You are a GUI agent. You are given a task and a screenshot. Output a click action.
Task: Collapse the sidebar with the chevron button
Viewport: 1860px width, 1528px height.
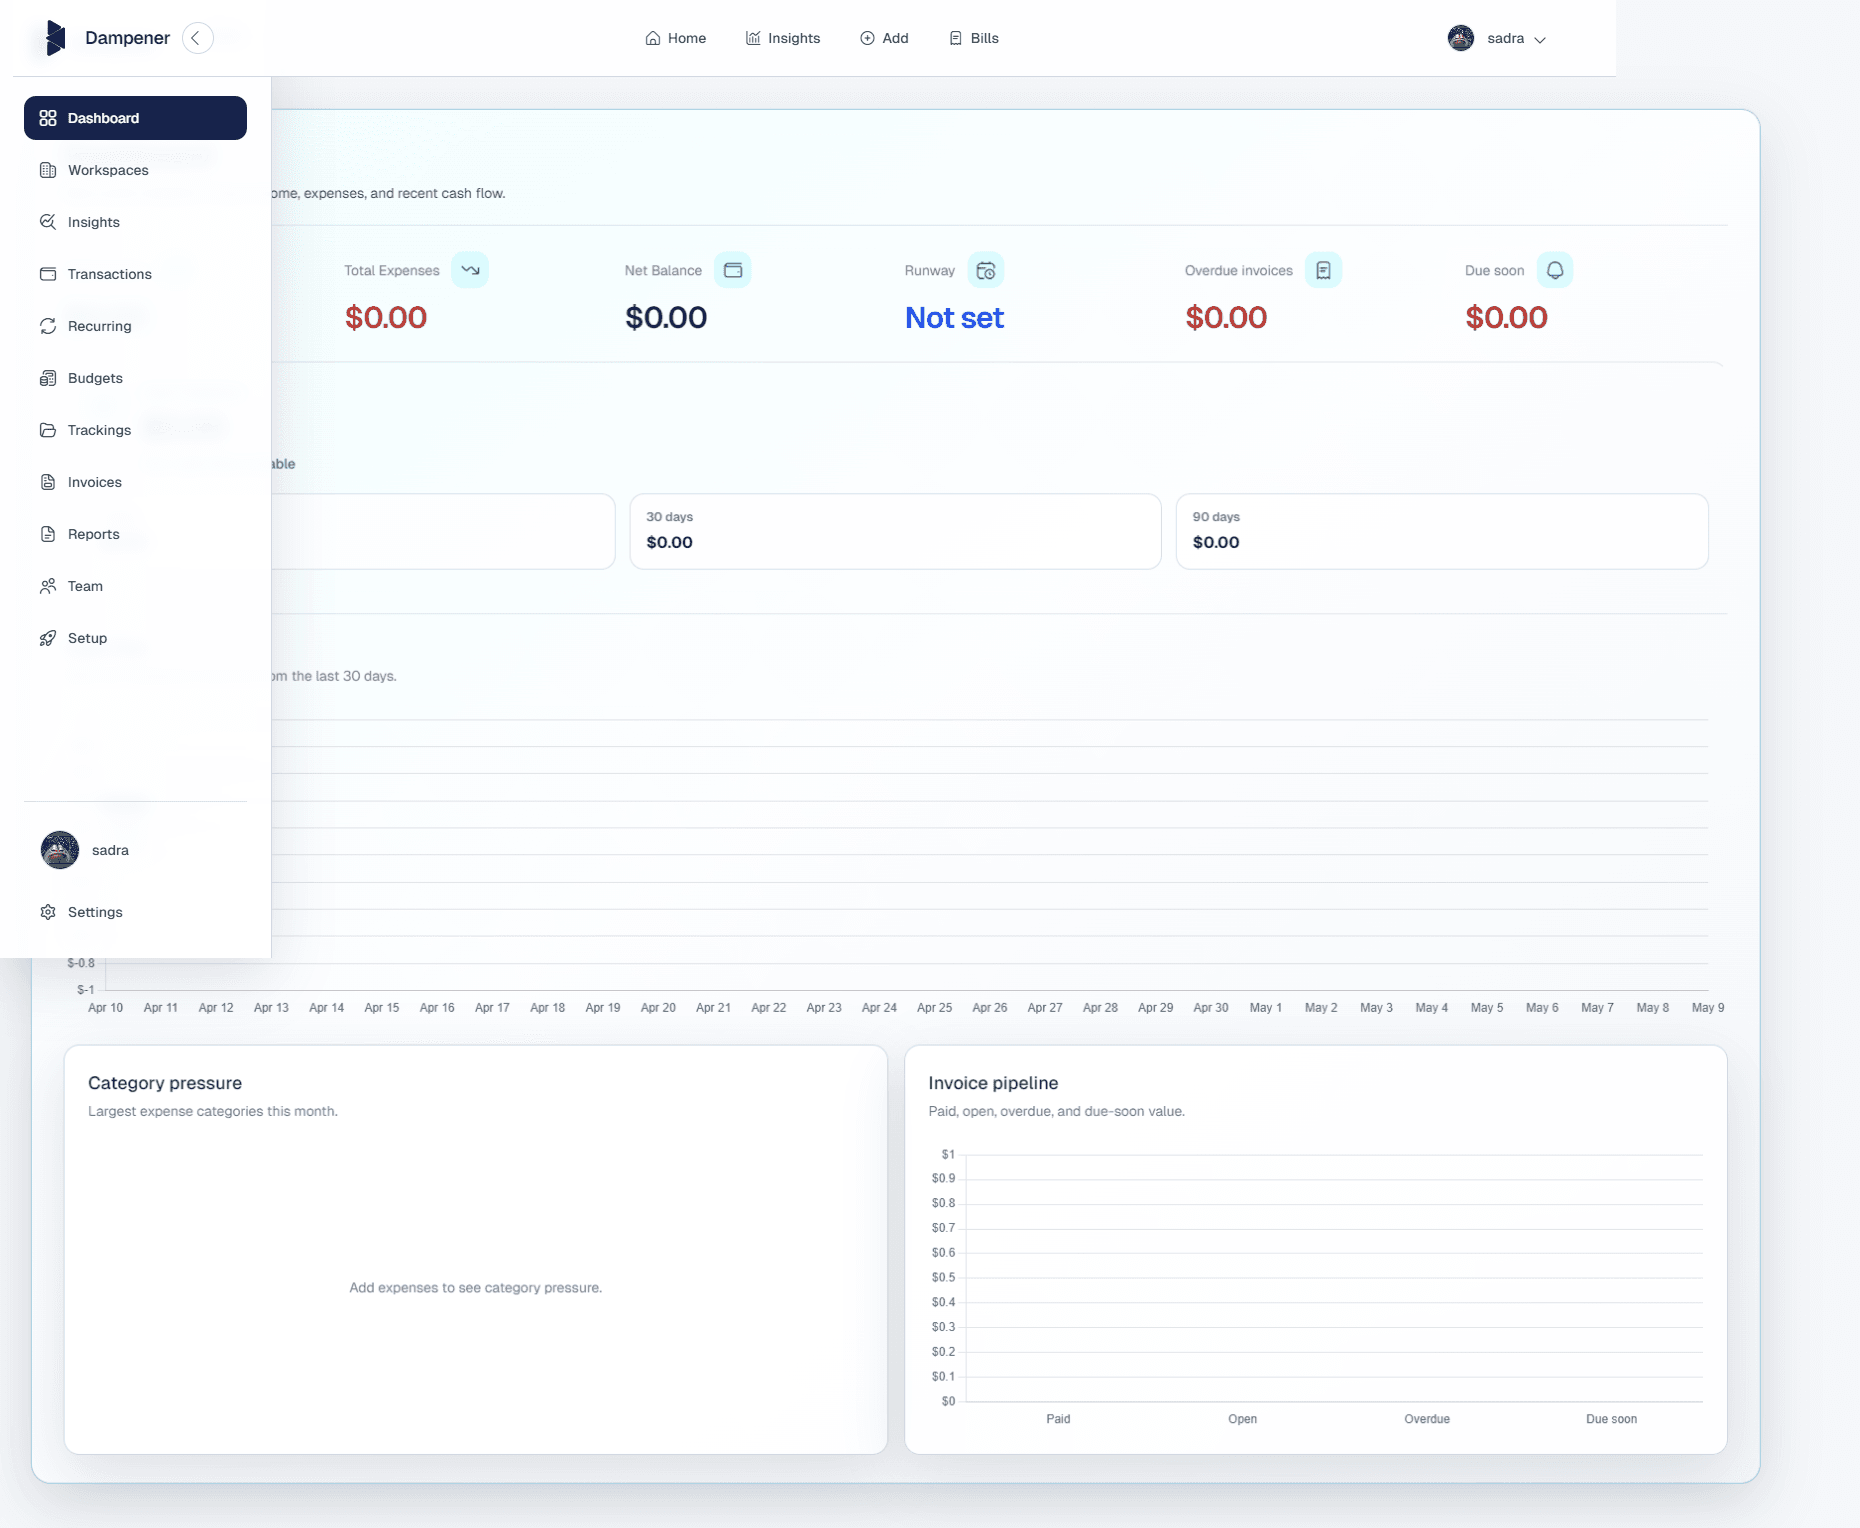(197, 38)
